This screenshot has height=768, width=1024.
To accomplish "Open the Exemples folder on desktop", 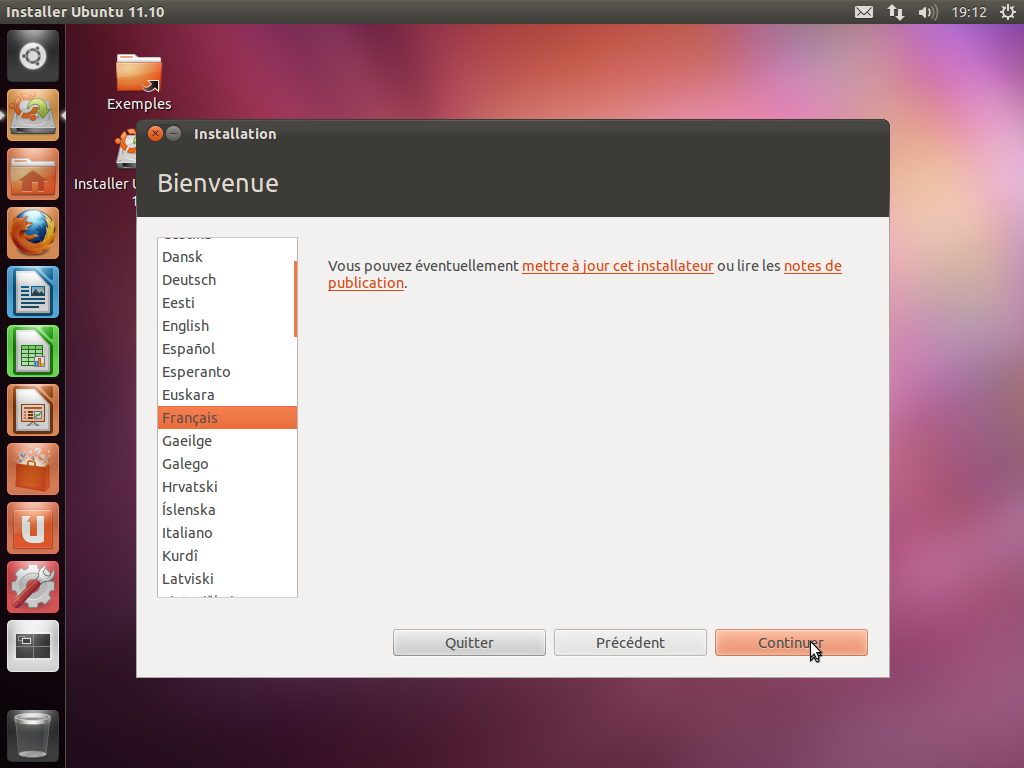I will point(139,82).
